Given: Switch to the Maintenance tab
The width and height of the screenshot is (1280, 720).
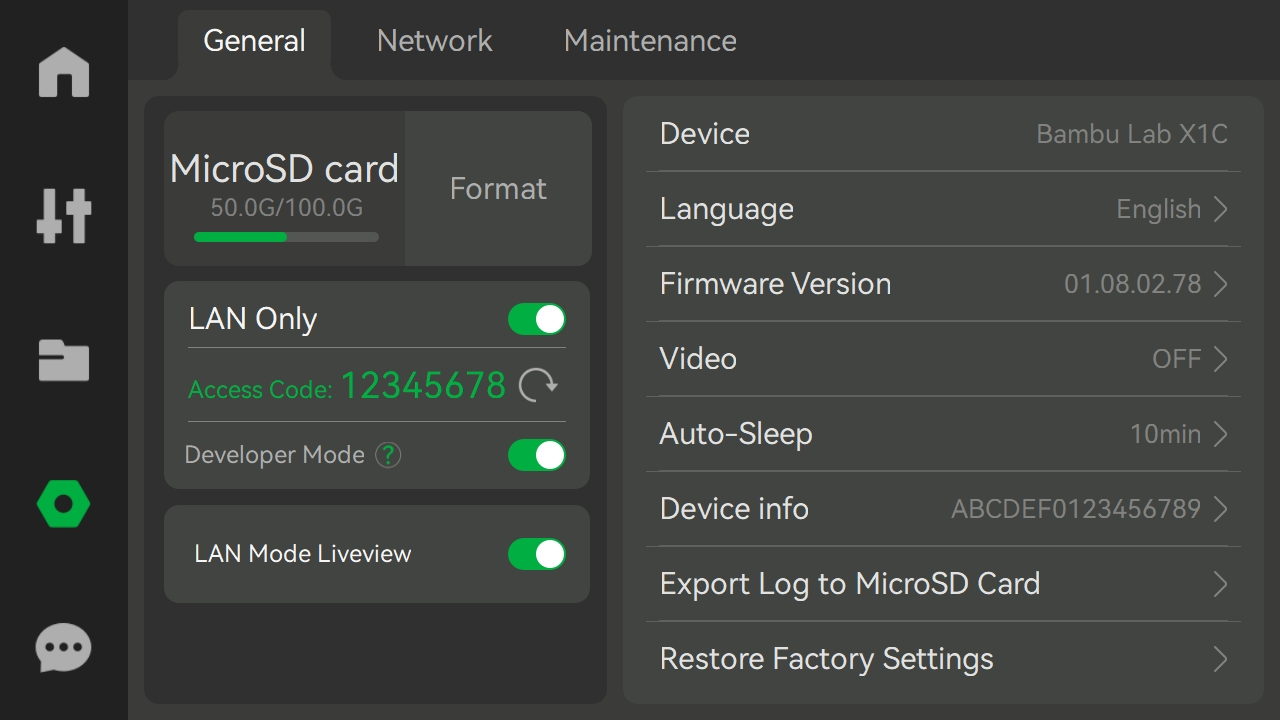Looking at the screenshot, I should 650,41.
